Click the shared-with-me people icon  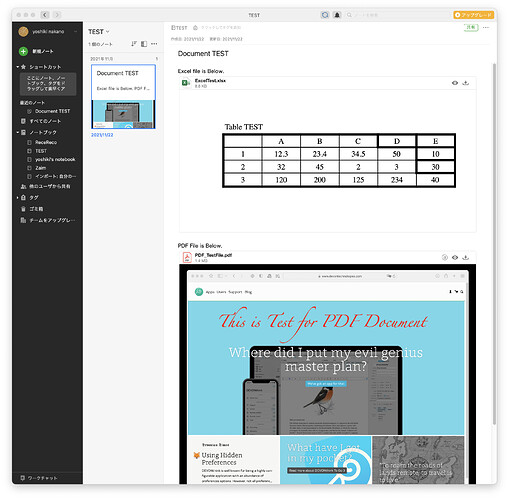[x=23, y=186]
